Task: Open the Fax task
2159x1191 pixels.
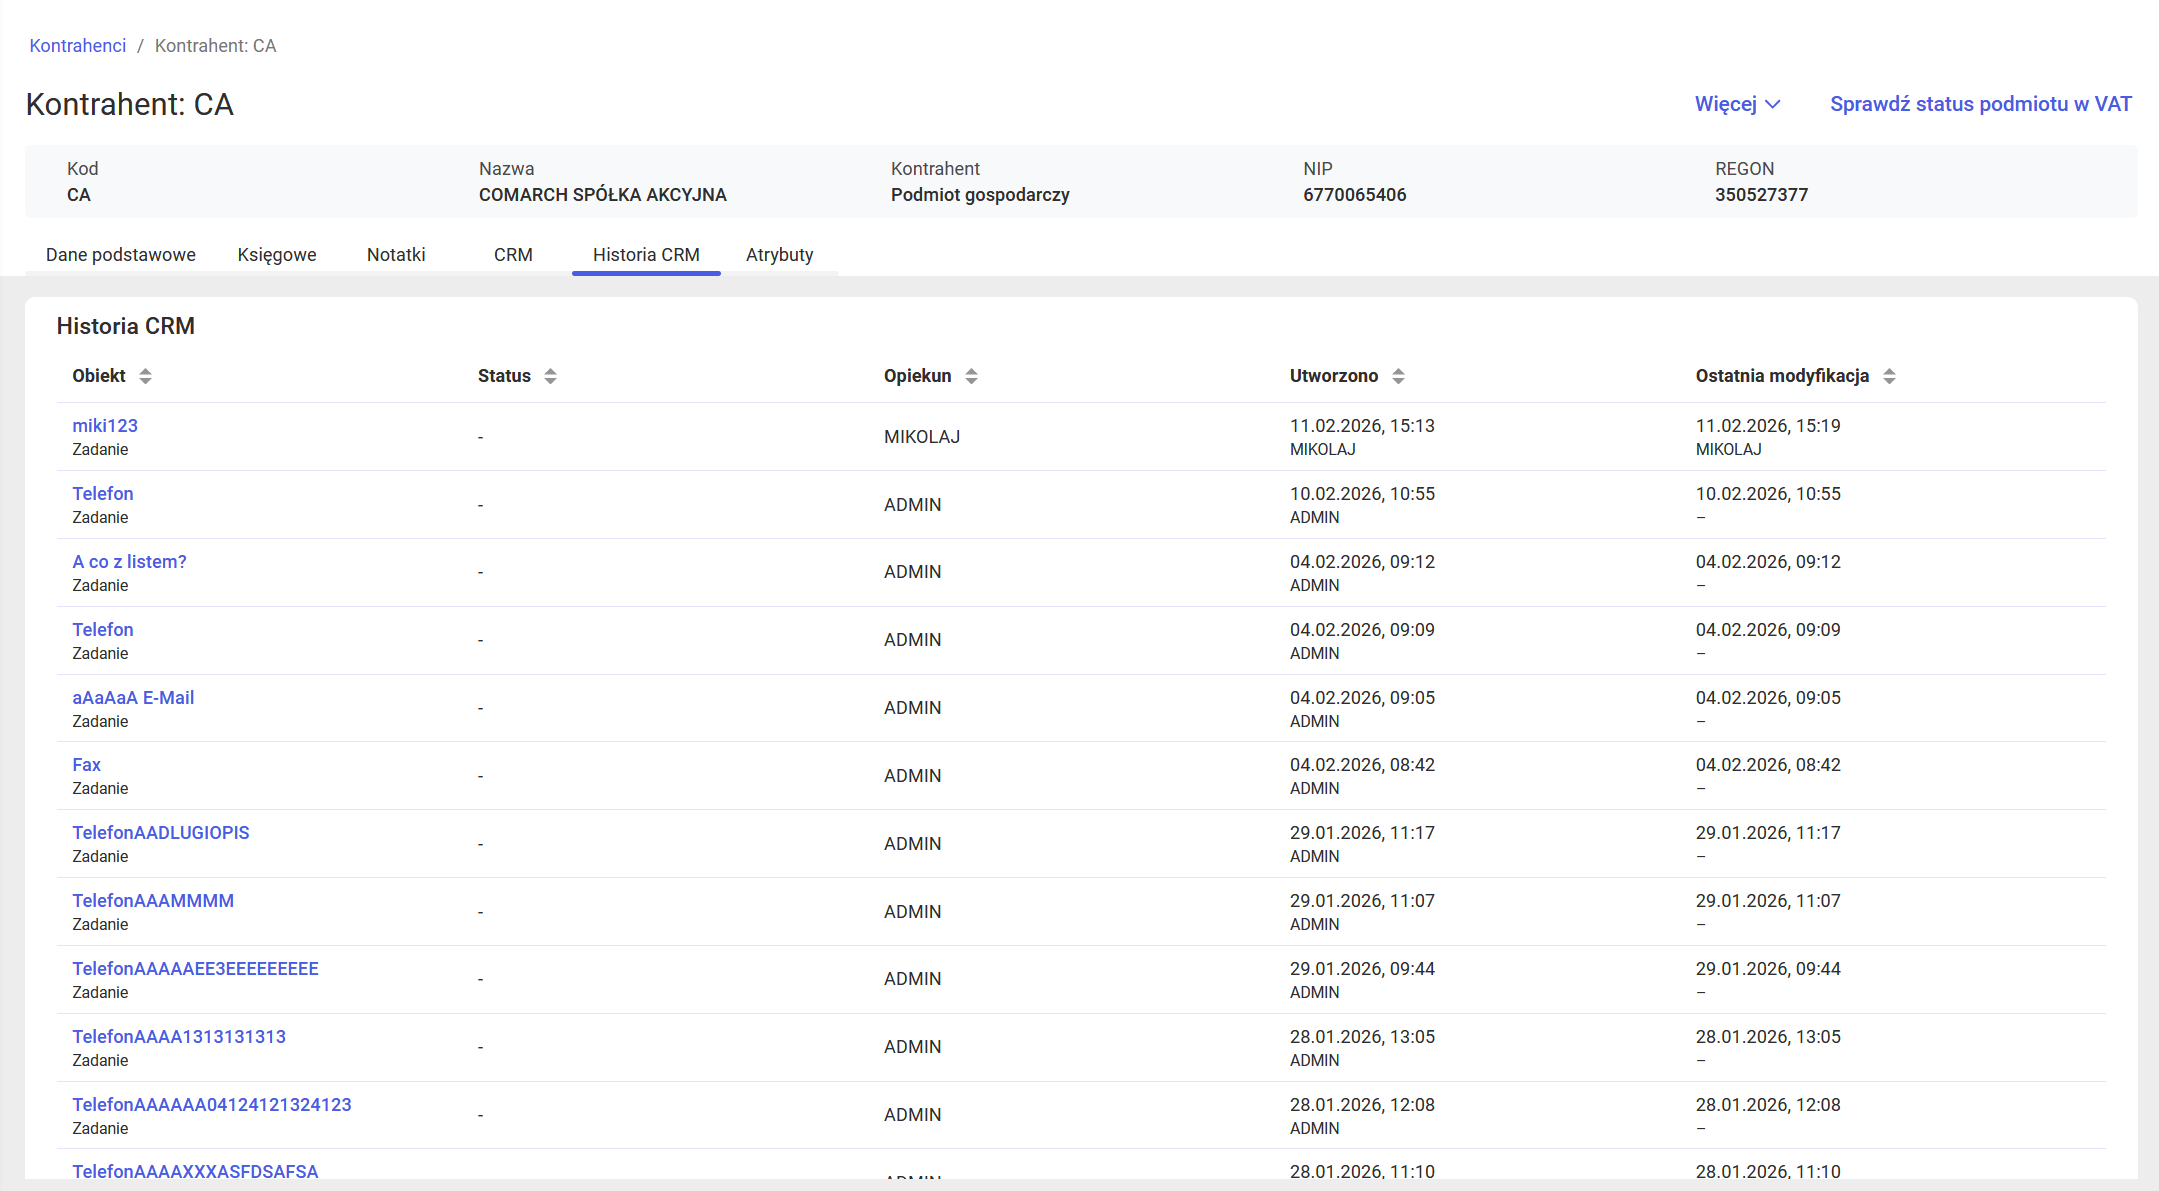Action: coord(86,764)
